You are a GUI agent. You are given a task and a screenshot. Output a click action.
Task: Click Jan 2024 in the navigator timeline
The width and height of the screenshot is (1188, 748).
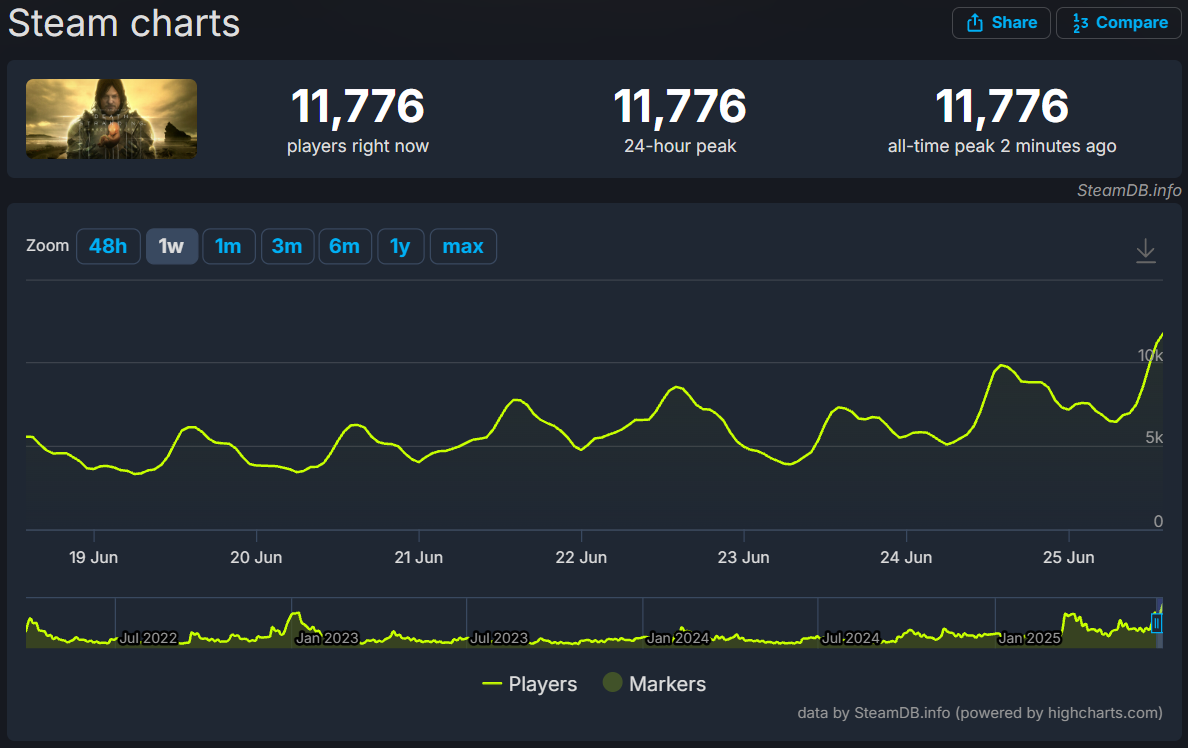pyautogui.click(x=677, y=638)
